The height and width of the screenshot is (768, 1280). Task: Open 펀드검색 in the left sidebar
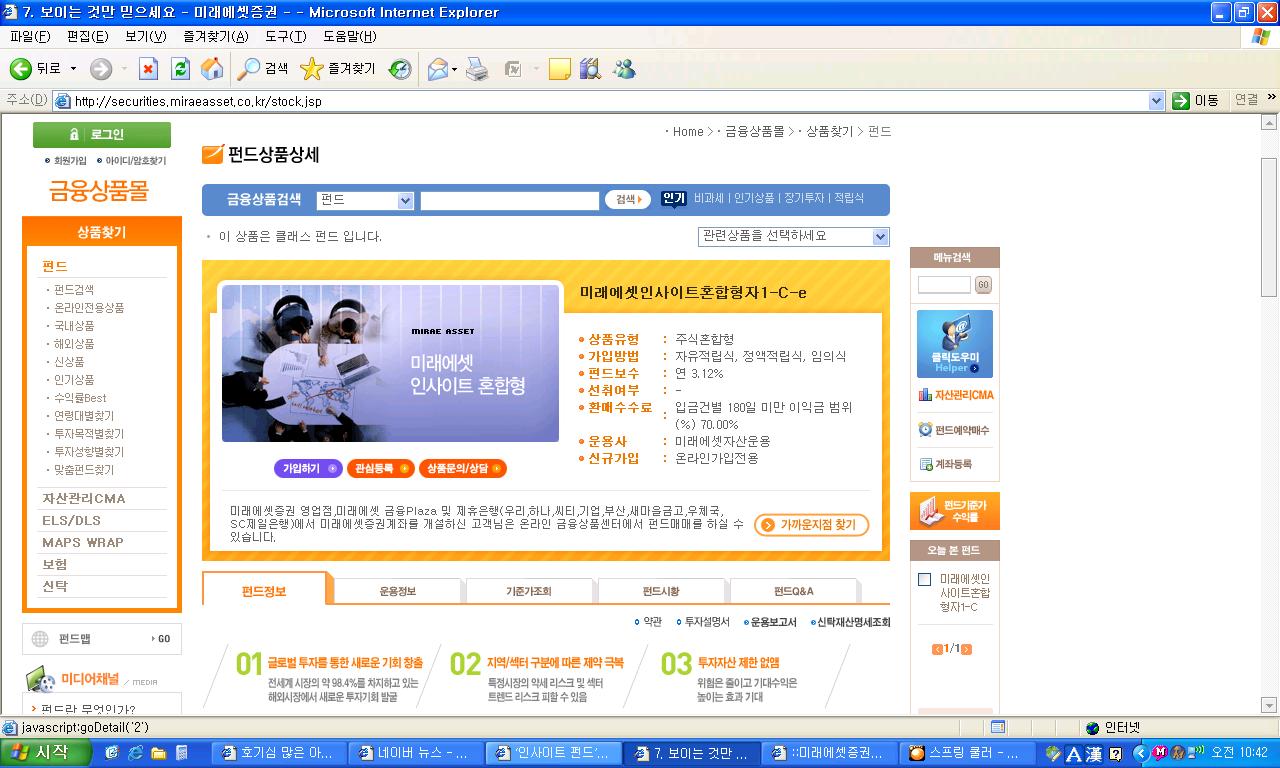(x=74, y=290)
